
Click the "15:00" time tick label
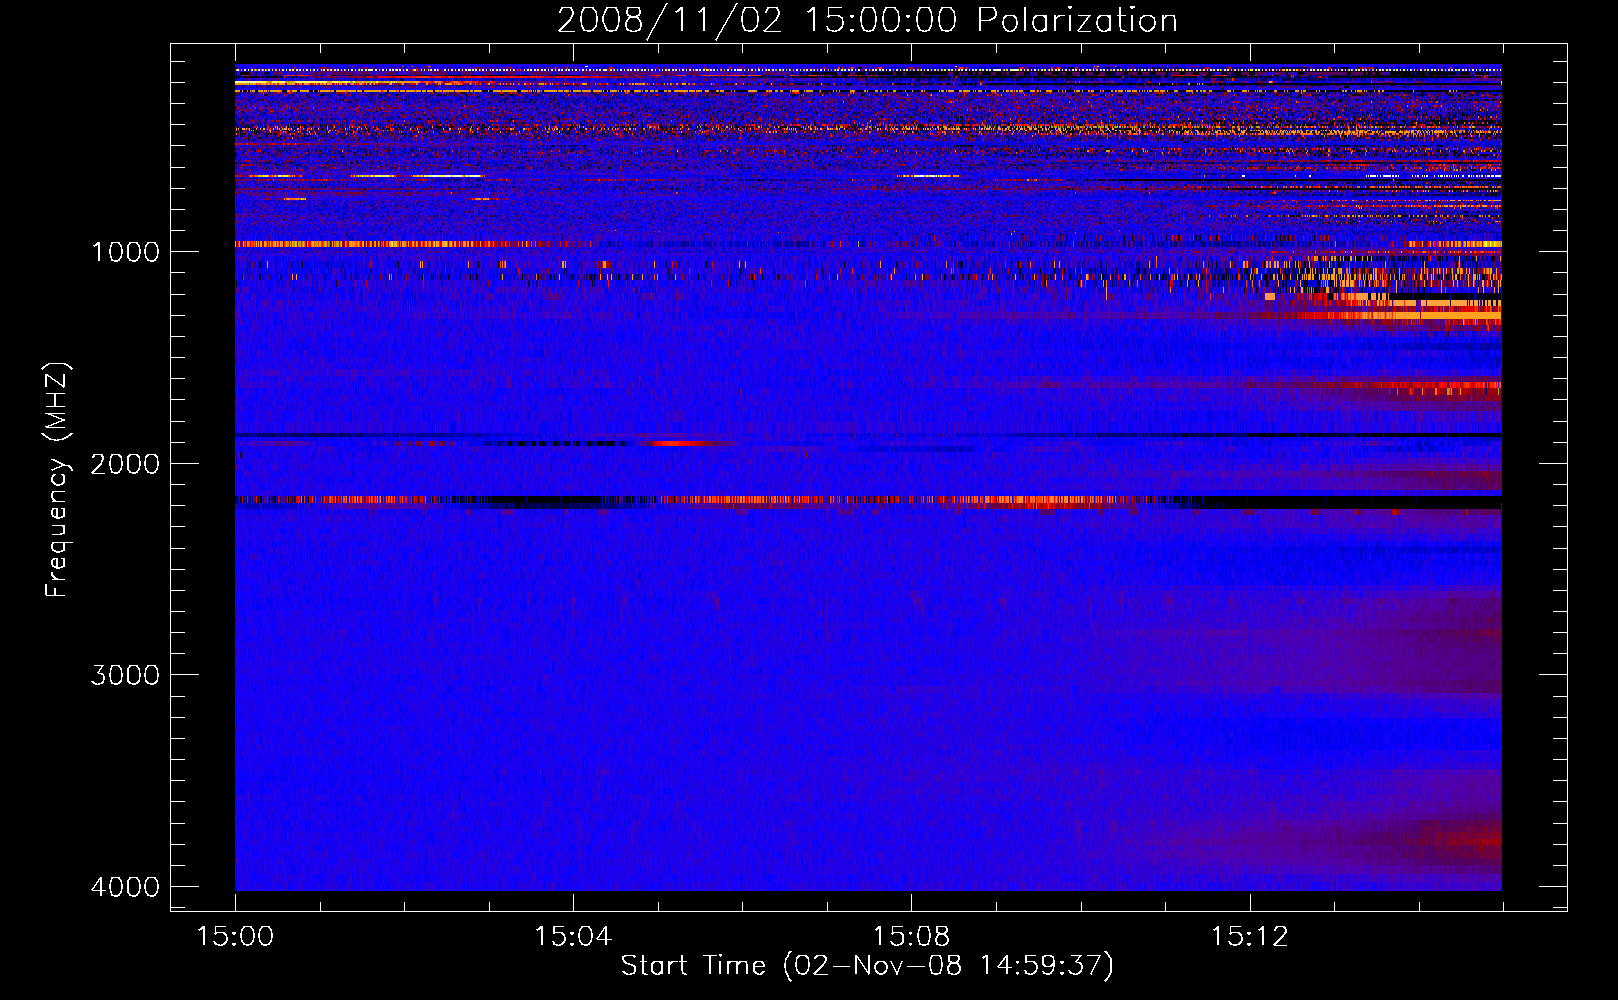click(235, 937)
